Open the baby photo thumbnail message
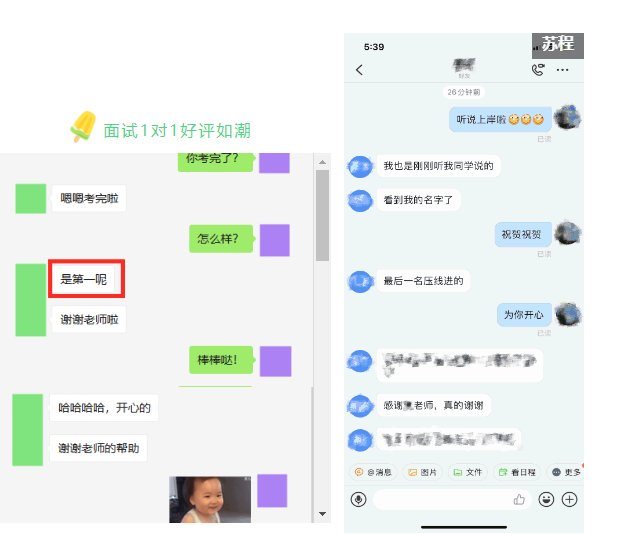 pos(210,499)
